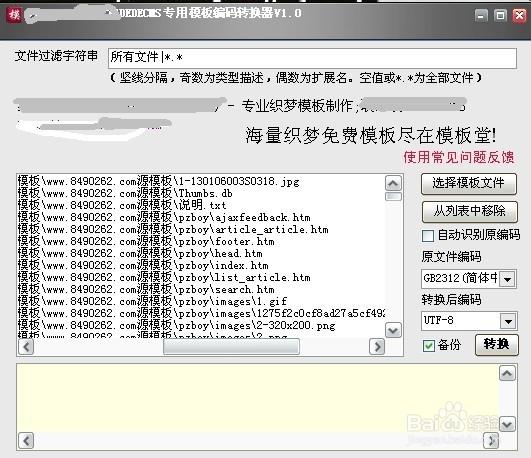The image size is (531, 458).
Task: Minimize the window
Action: (481, 15)
